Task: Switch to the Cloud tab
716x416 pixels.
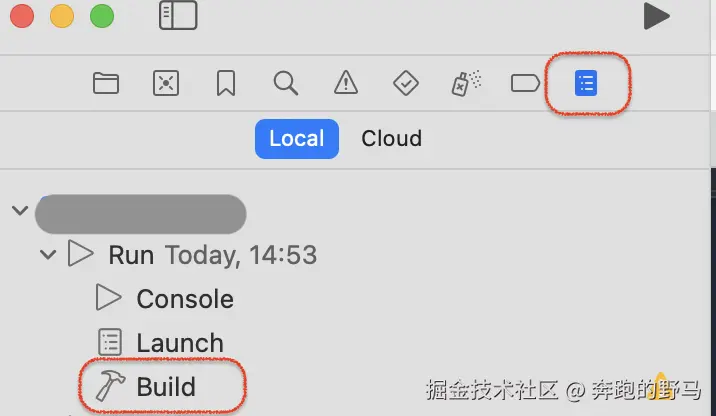Action: 391,139
